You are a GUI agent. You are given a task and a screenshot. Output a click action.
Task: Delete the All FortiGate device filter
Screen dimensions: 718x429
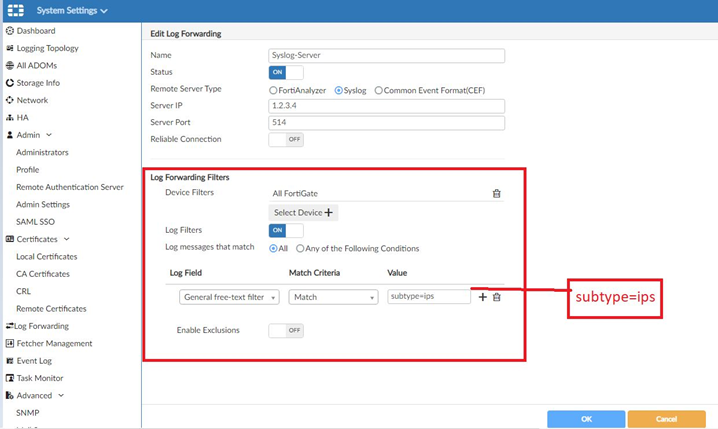click(496, 194)
